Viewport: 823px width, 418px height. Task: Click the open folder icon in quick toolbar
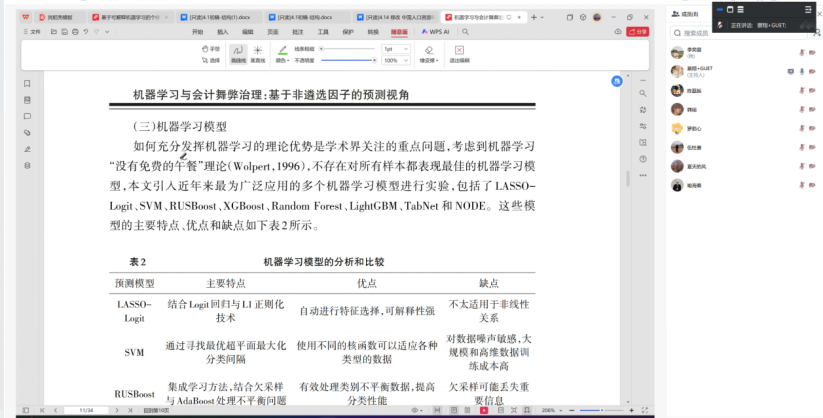(54, 32)
